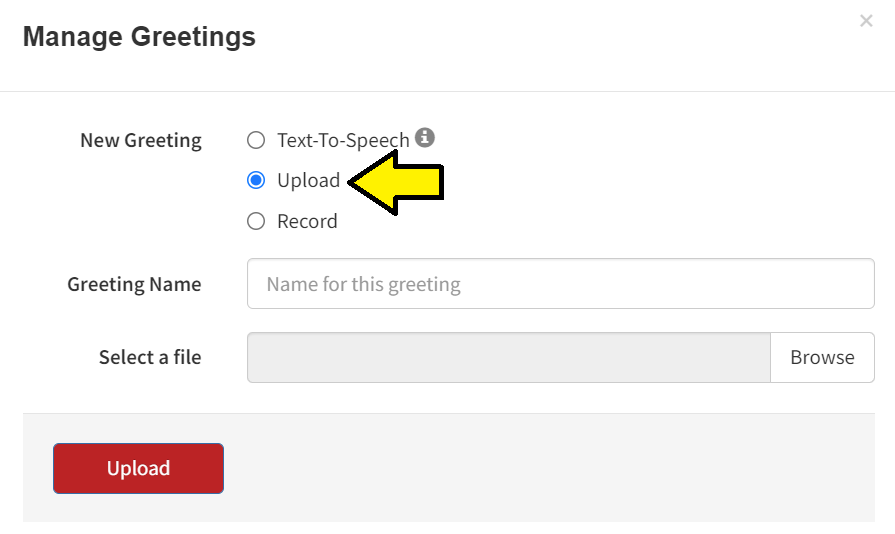Click the Greeting Name text field
The width and height of the screenshot is (895, 534).
(561, 284)
